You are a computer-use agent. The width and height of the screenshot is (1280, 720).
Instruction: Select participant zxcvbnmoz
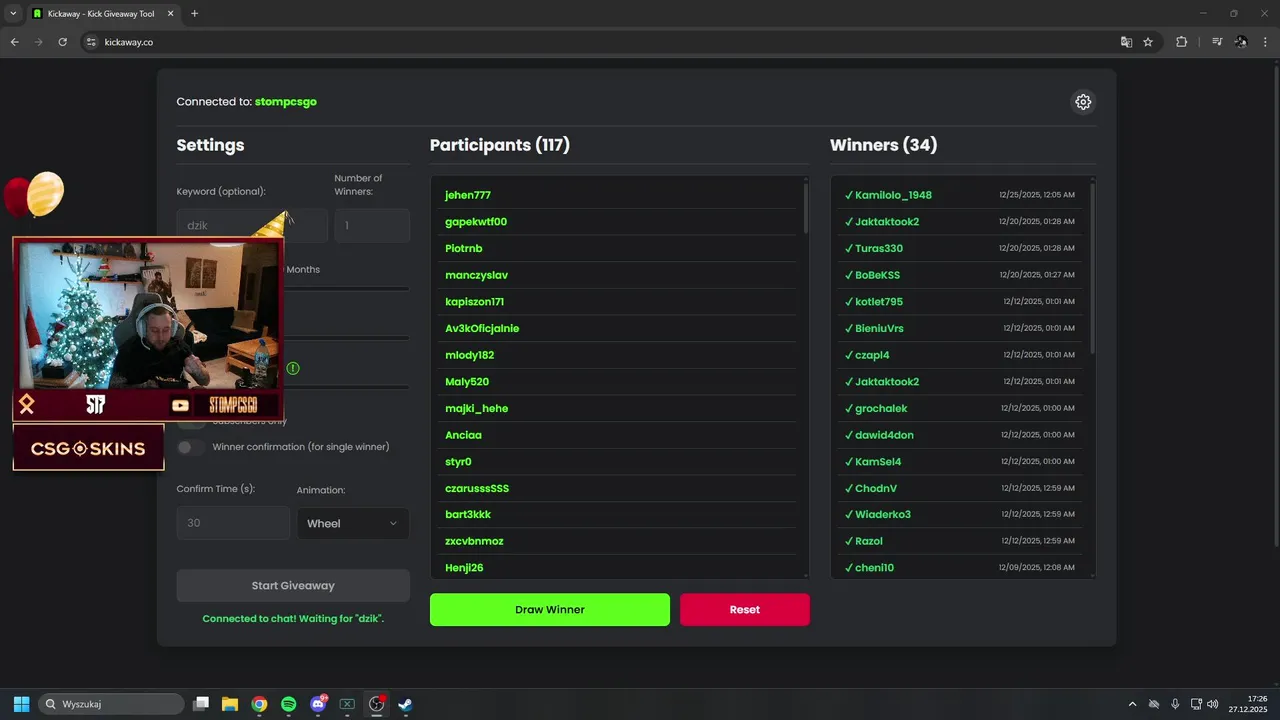pos(474,541)
